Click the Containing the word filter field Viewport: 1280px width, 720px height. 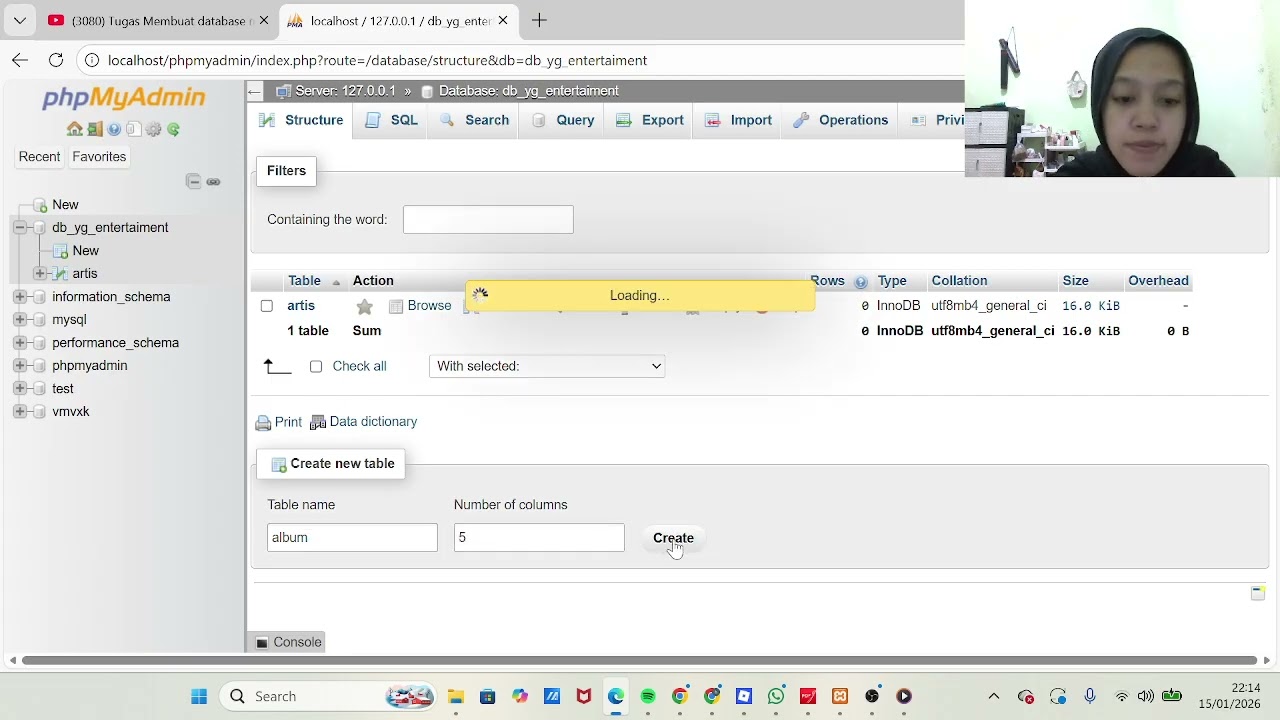coord(488,220)
